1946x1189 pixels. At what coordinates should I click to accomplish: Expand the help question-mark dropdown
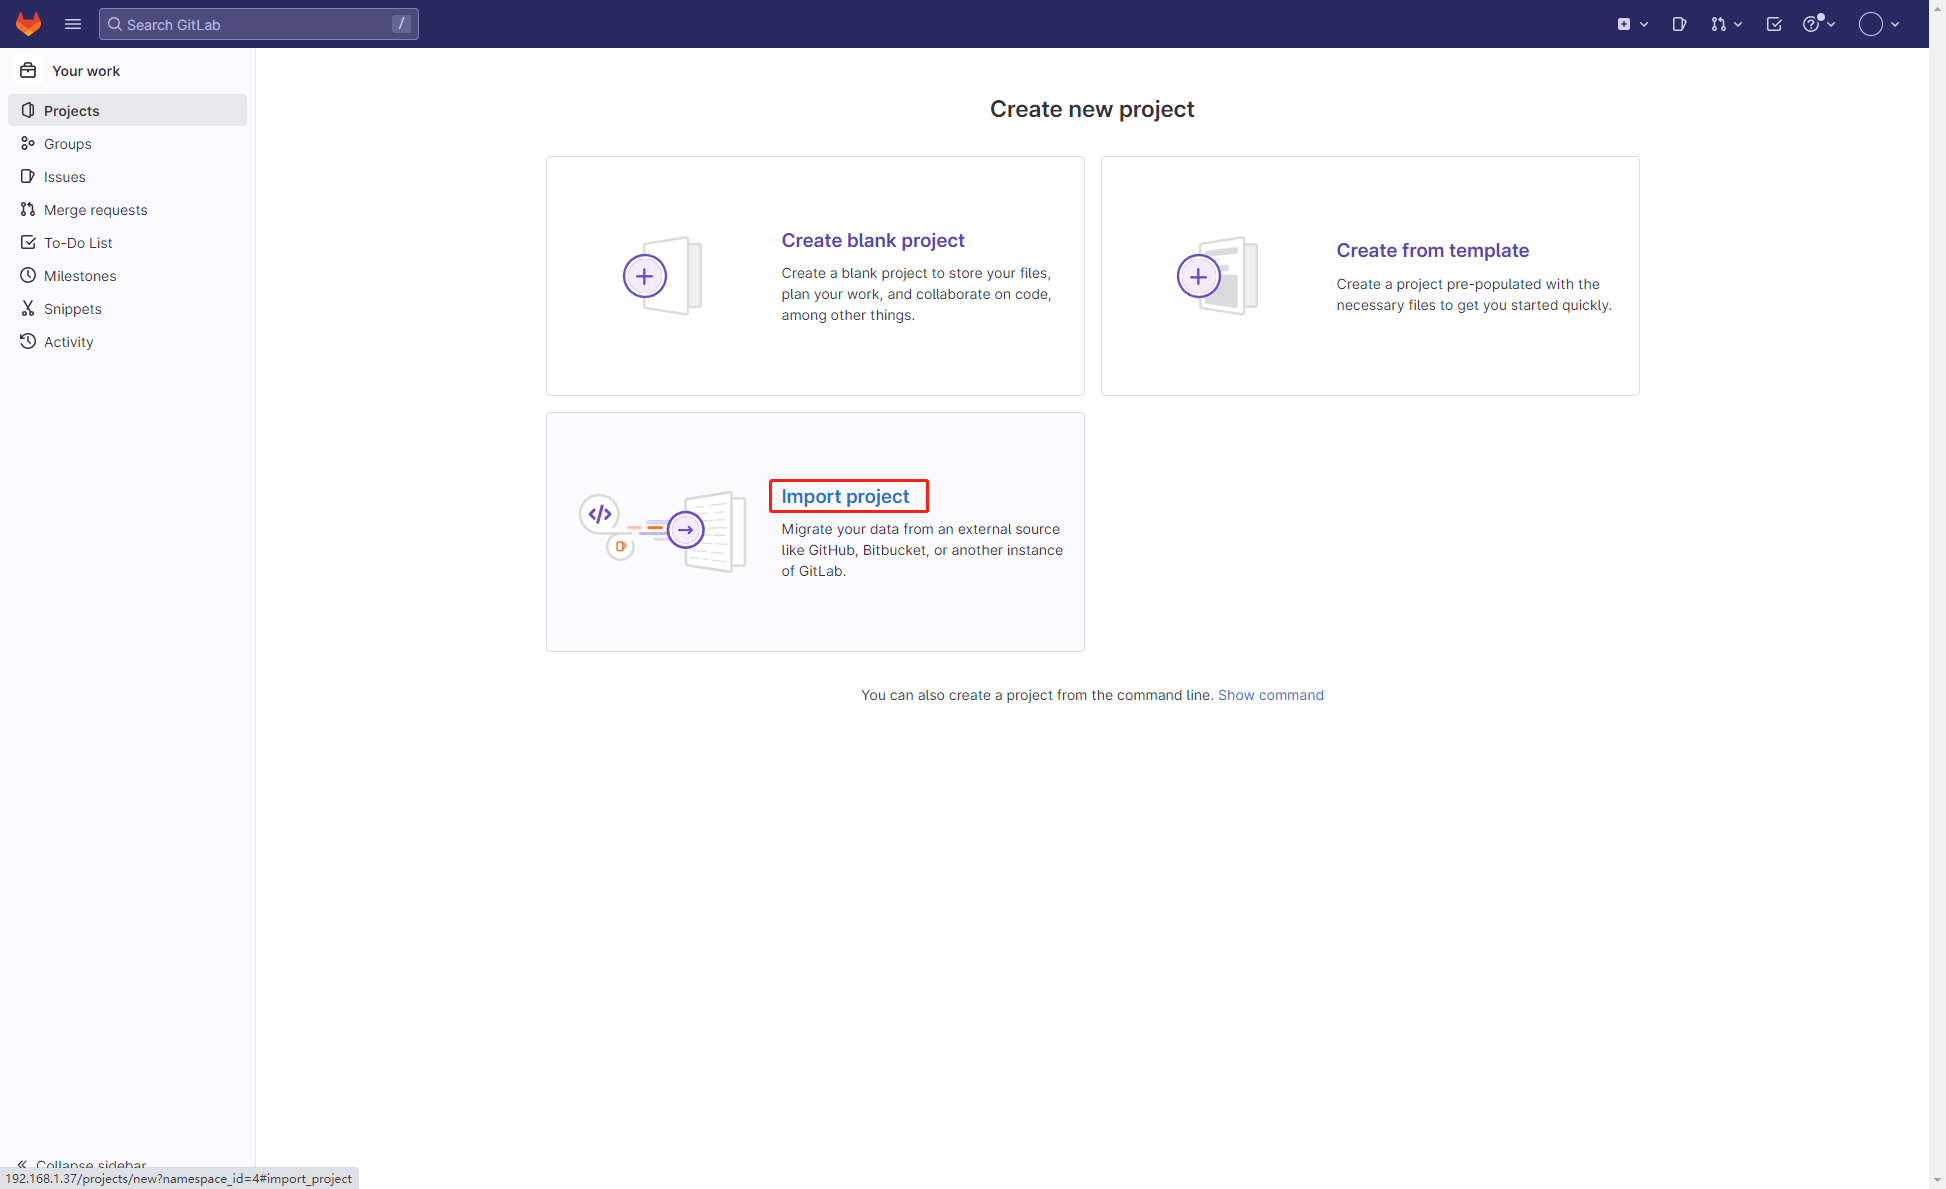pyautogui.click(x=1818, y=24)
